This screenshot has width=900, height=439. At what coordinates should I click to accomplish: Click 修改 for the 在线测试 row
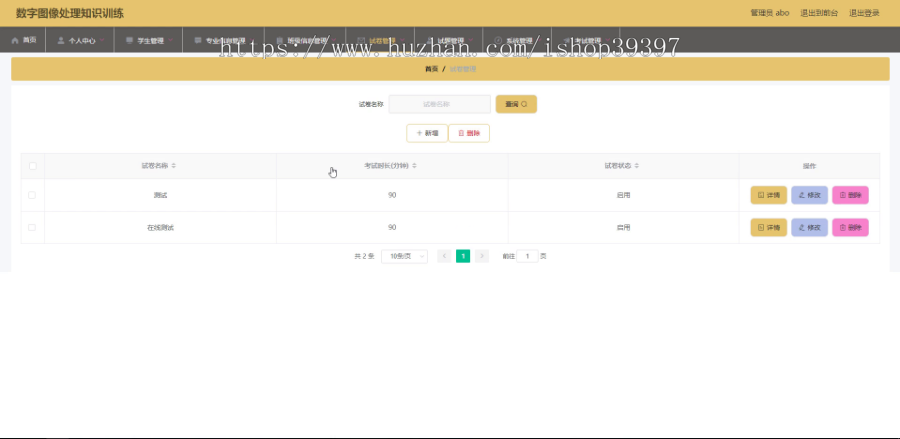point(809,227)
